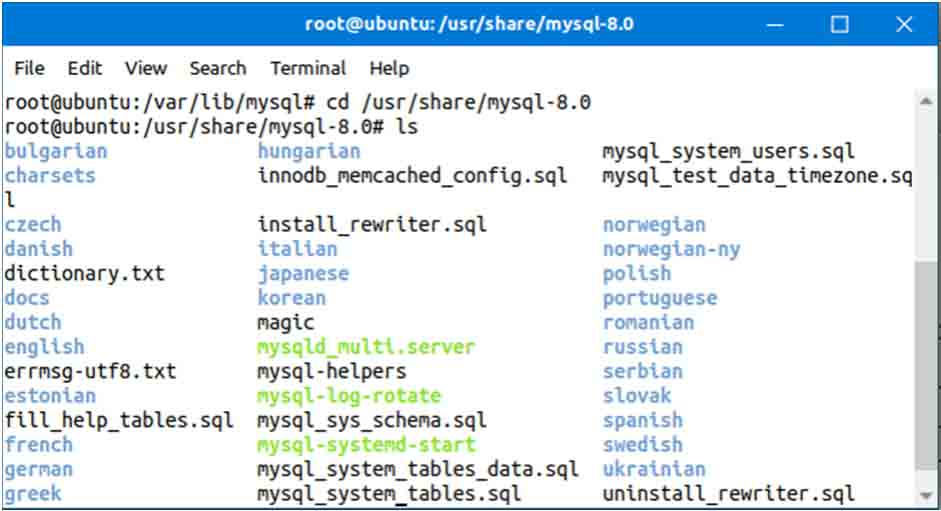Screen dimensions: 941x511
Task: Click the english directory name
Action: click(x=44, y=347)
